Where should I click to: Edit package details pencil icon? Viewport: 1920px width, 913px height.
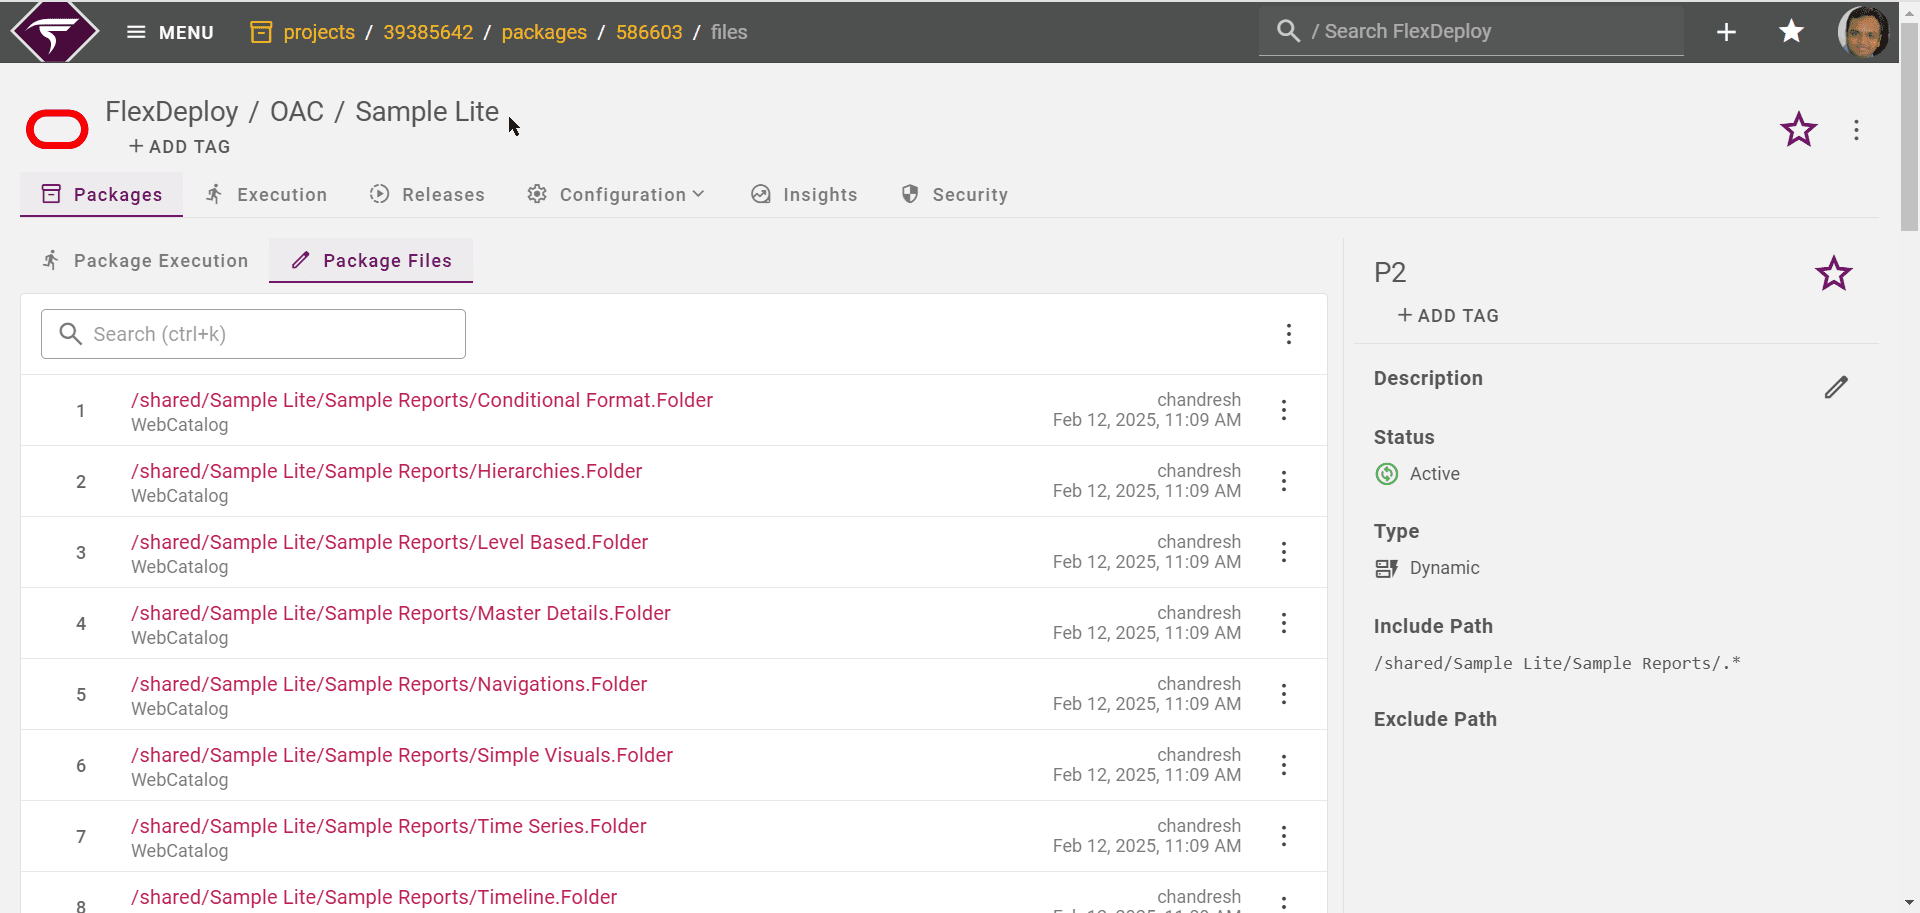click(x=1836, y=387)
